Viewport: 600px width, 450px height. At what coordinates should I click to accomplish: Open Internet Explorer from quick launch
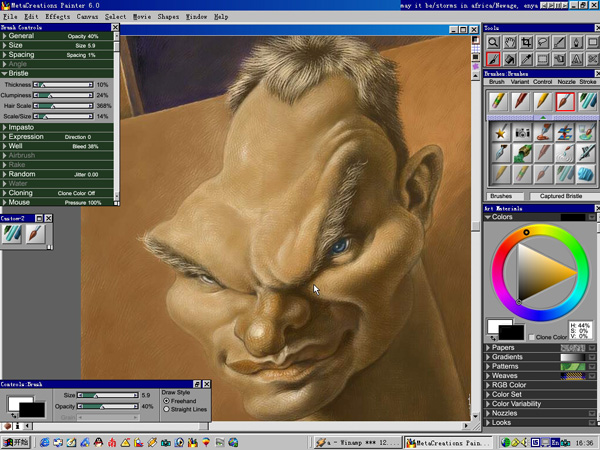point(45,443)
